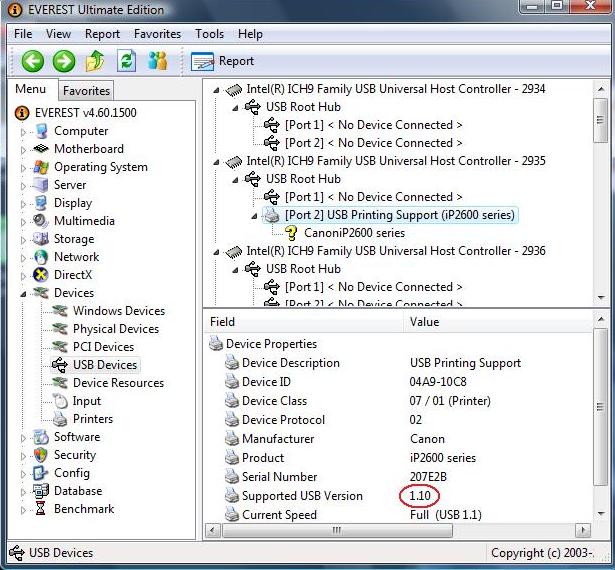Select the Devices icon in tree

pos(41,293)
